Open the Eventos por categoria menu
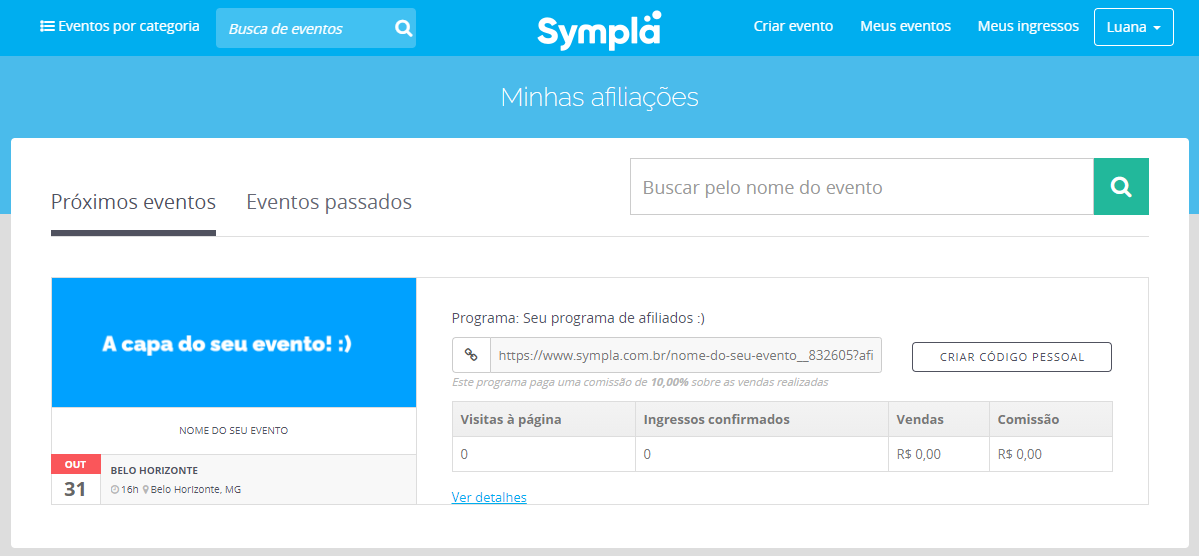Viewport: 1199px width, 556px height. tap(119, 27)
